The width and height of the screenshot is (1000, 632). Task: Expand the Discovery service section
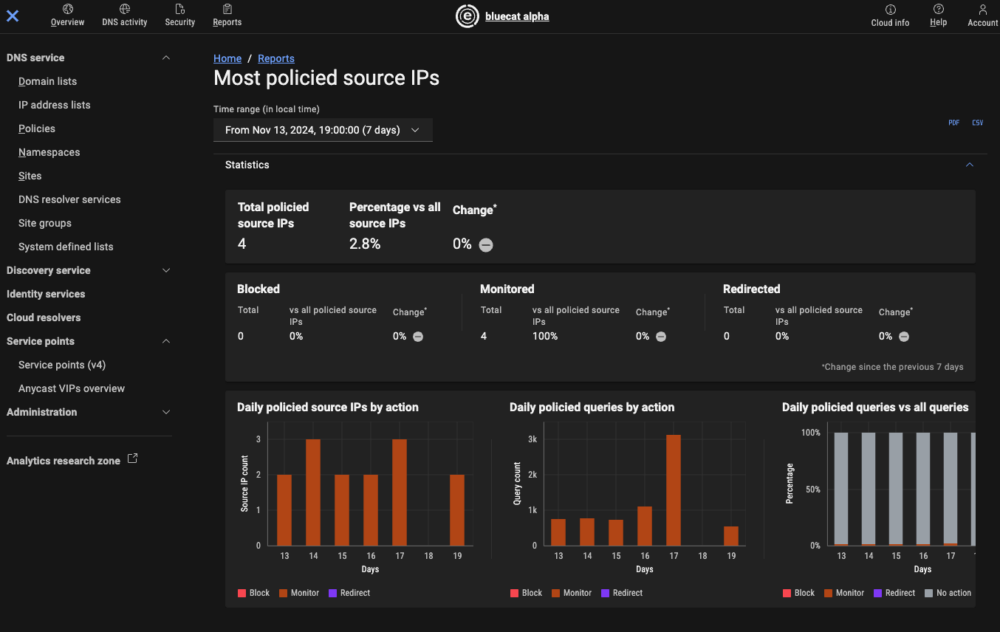click(x=168, y=270)
